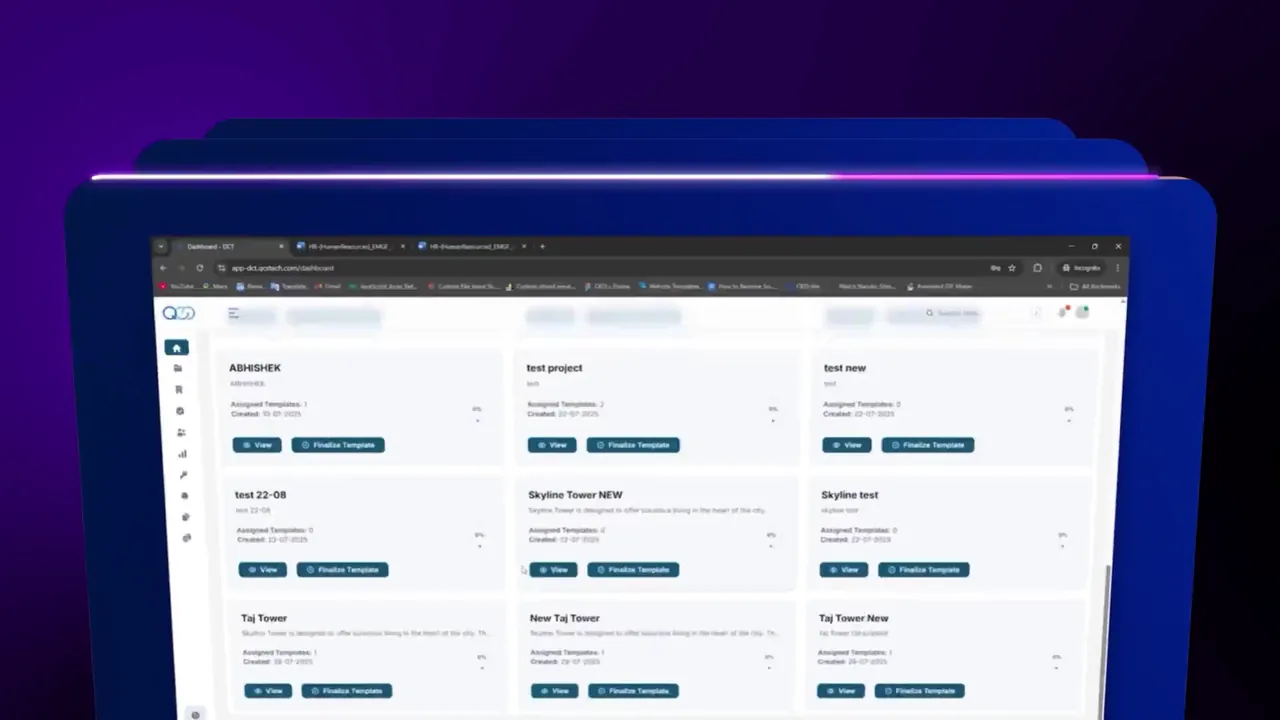
Task: Expand the chevron on the Skyline test card
Action: pos(1063,546)
